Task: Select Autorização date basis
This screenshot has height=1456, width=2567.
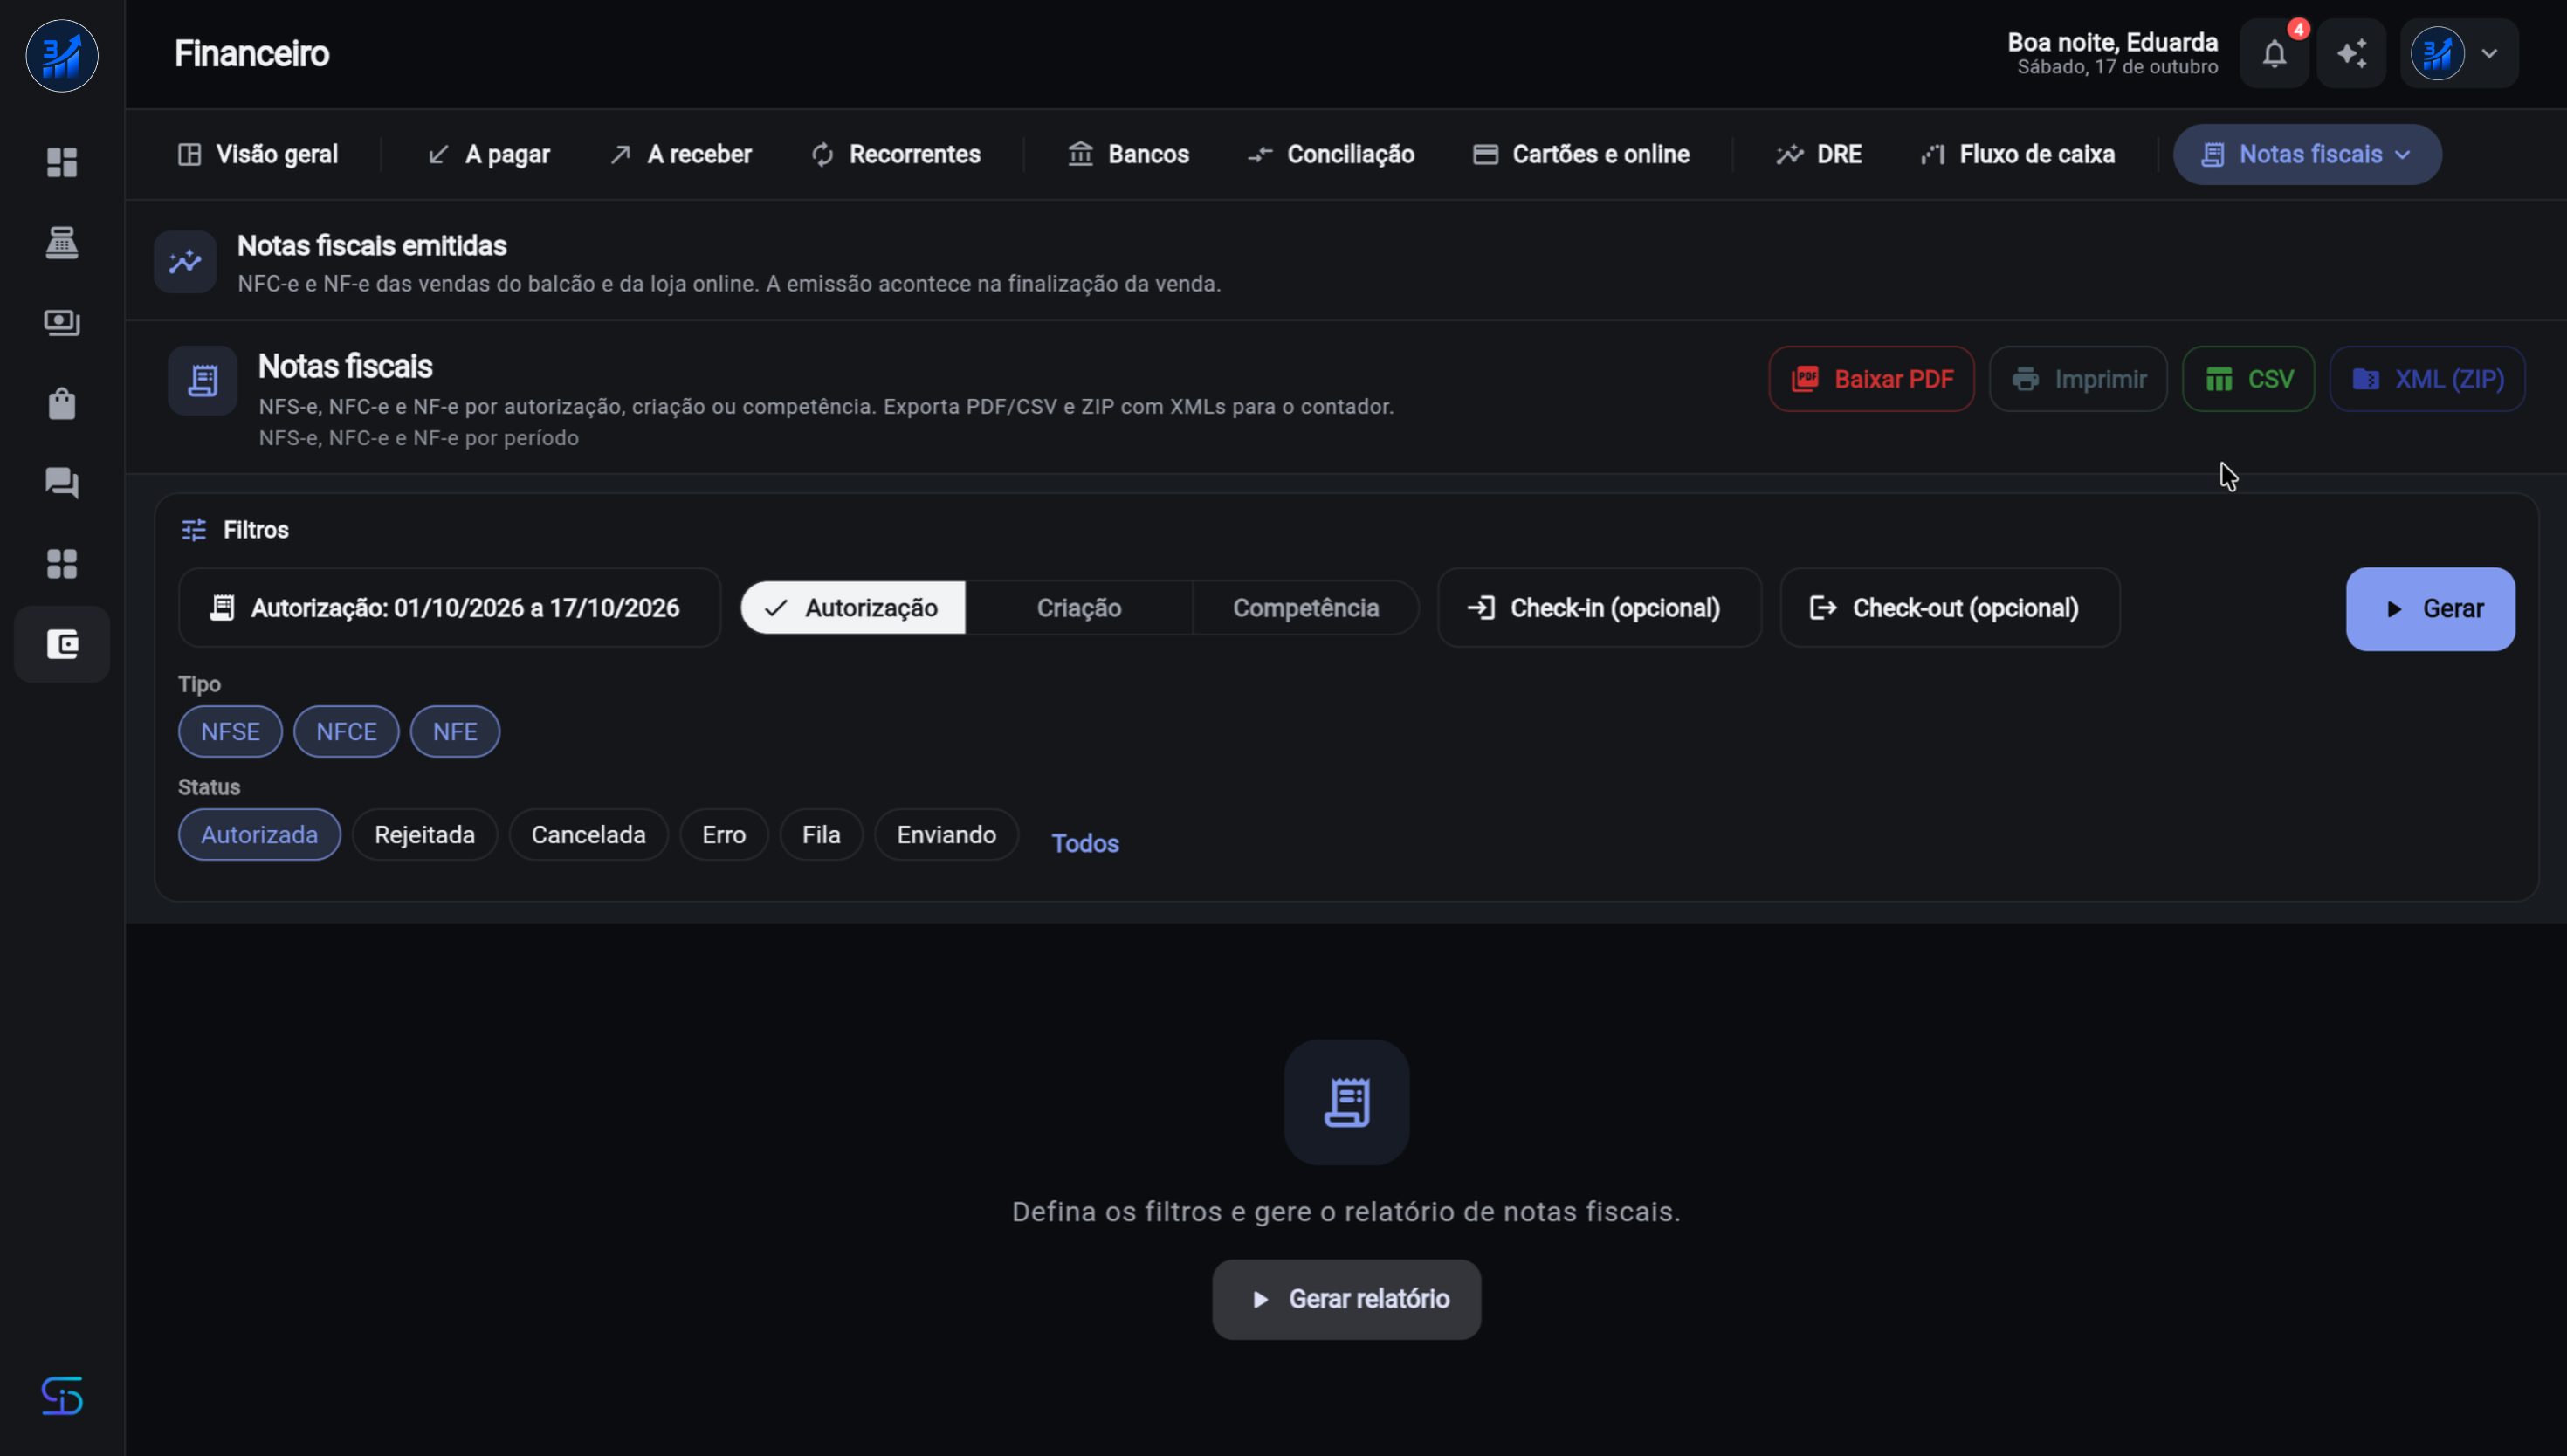Action: [x=853, y=608]
